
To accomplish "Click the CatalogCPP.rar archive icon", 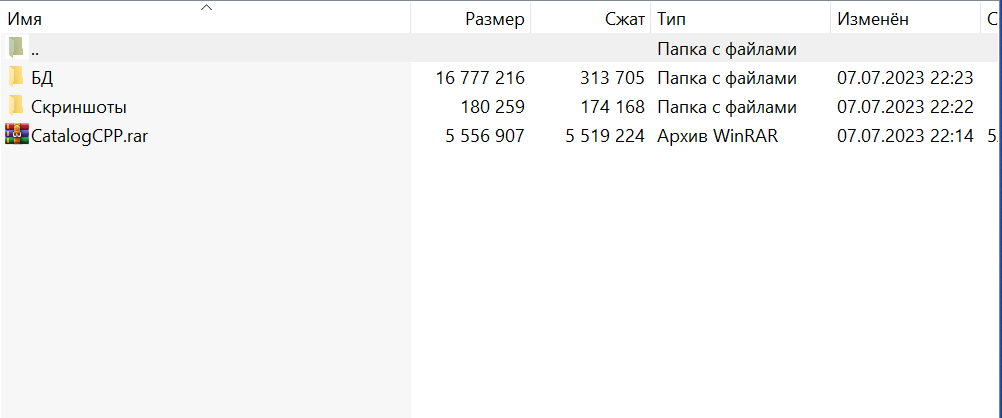I will pos(17,135).
